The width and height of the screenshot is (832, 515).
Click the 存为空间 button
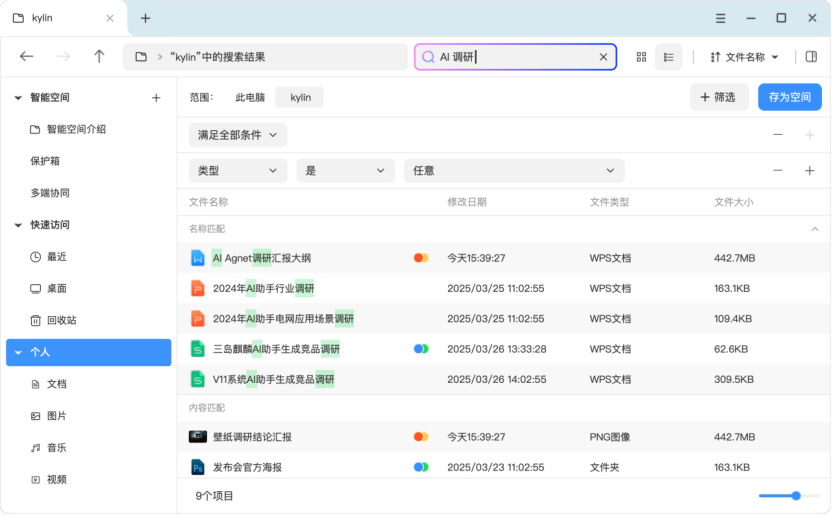pyautogui.click(x=789, y=97)
